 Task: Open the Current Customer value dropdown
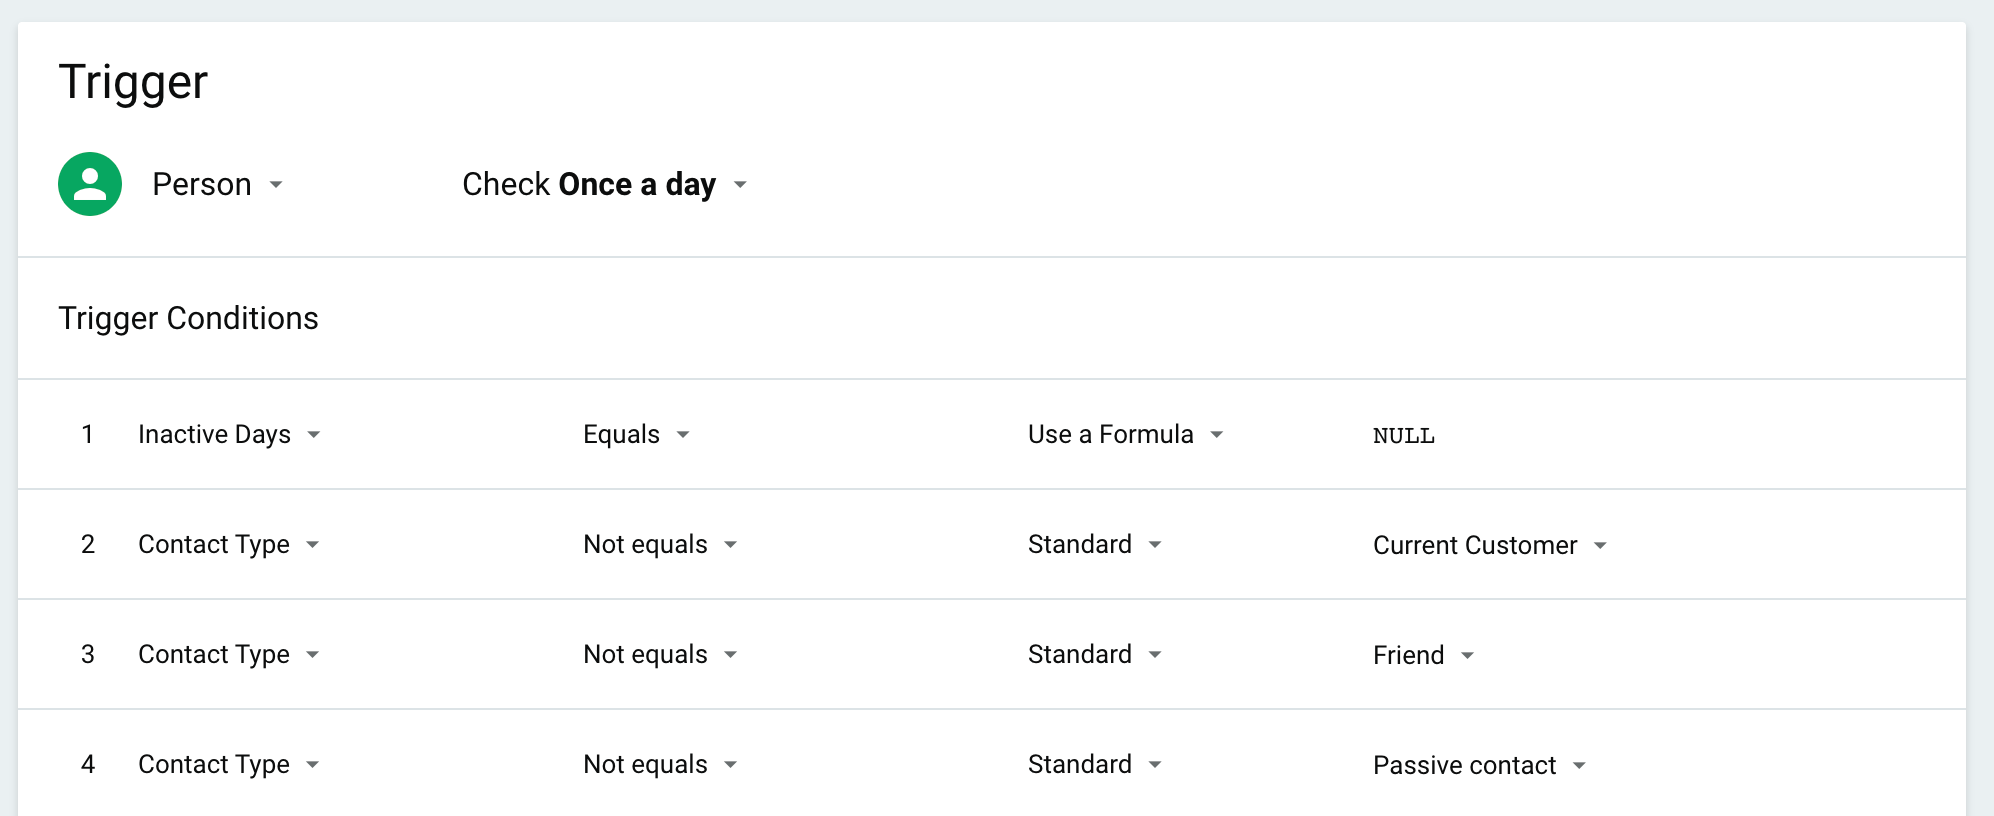click(1490, 546)
